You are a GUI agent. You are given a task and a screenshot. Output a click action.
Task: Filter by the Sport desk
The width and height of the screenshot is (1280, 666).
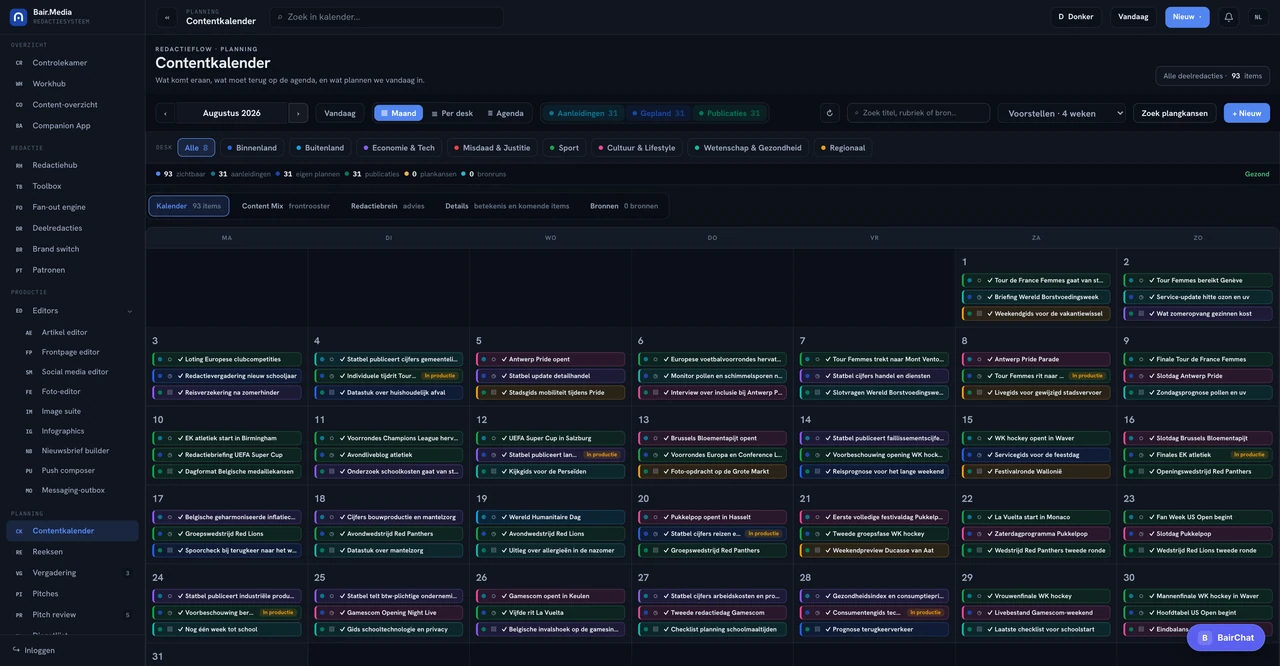pos(564,148)
